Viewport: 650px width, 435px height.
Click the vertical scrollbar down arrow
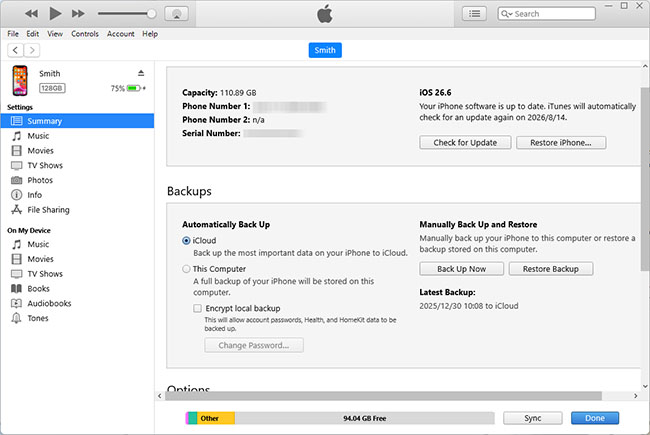(645, 386)
